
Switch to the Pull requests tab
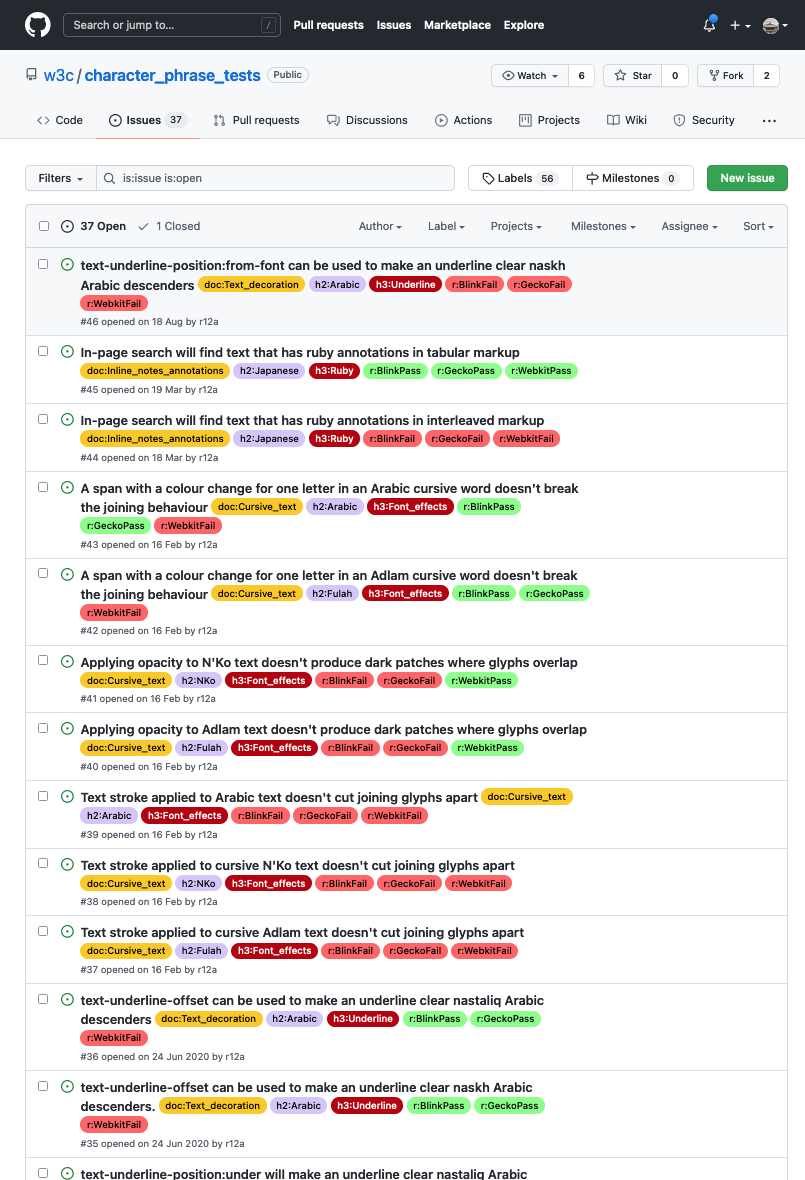pyautogui.click(x=256, y=120)
